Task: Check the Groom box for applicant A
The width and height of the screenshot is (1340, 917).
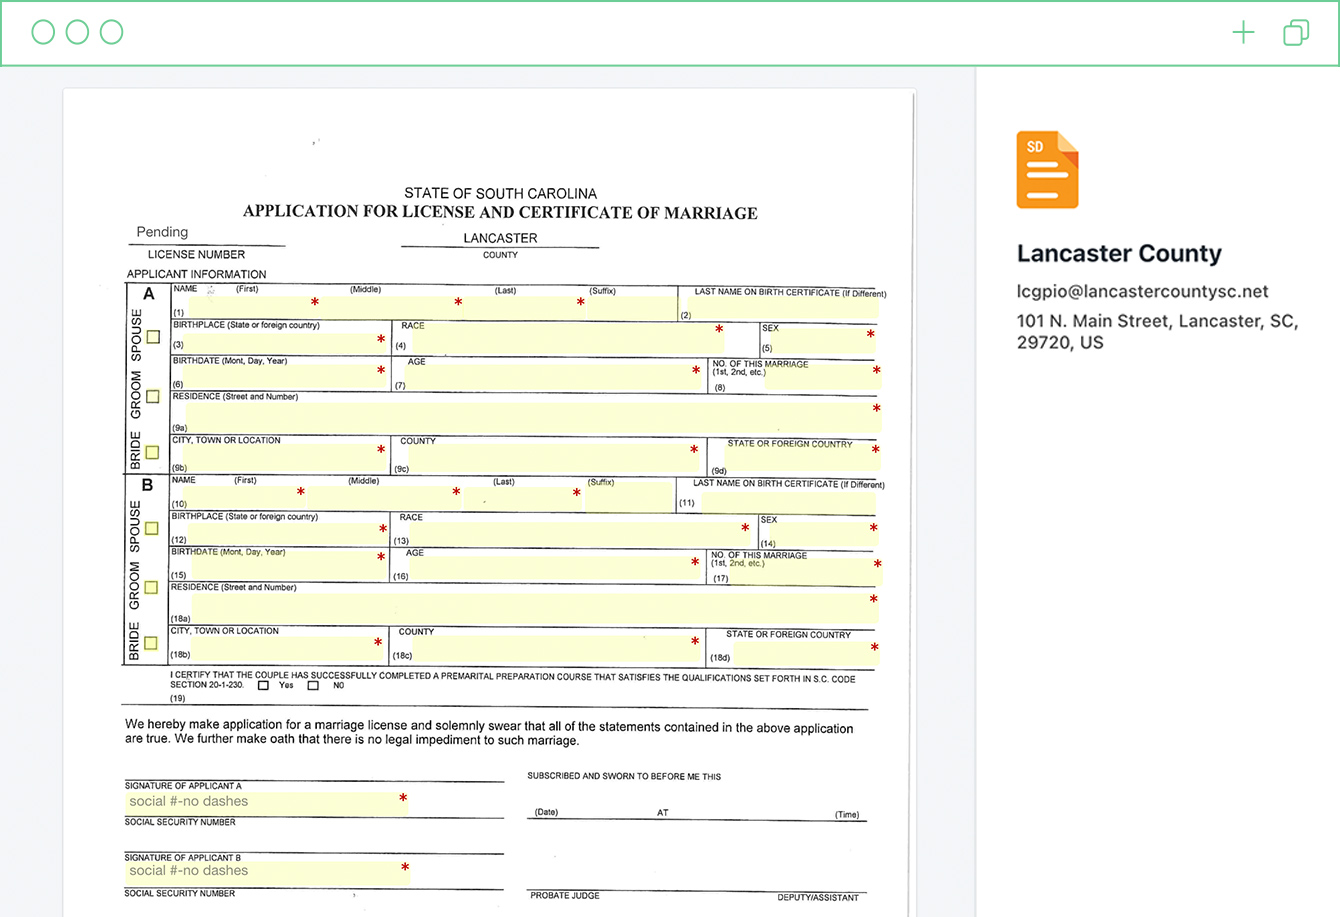Action: [x=153, y=396]
